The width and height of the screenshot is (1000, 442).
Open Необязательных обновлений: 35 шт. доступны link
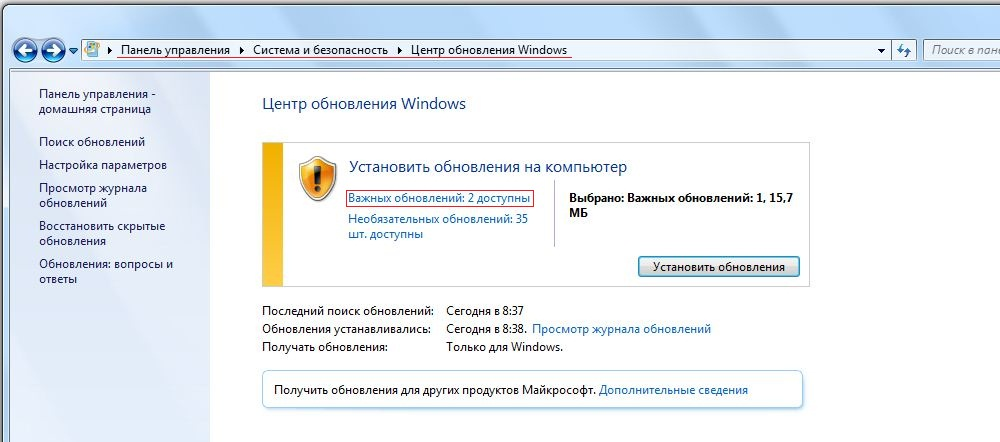438,226
